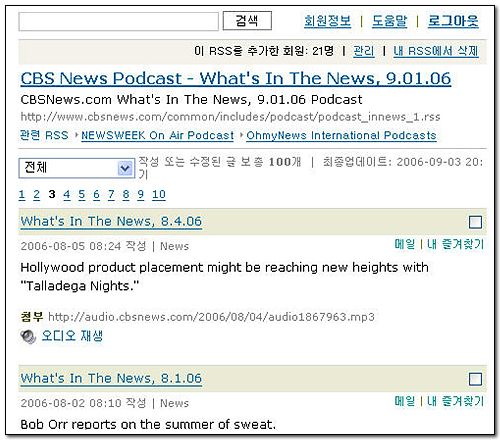Viewport: 500px width, 440px height.
Task: Click the '2006-08-02 08:10 작성' timestamp
Action: 83,403
